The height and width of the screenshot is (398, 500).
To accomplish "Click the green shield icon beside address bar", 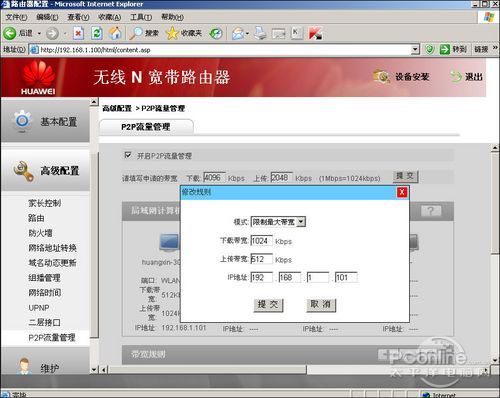I will click(x=430, y=50).
